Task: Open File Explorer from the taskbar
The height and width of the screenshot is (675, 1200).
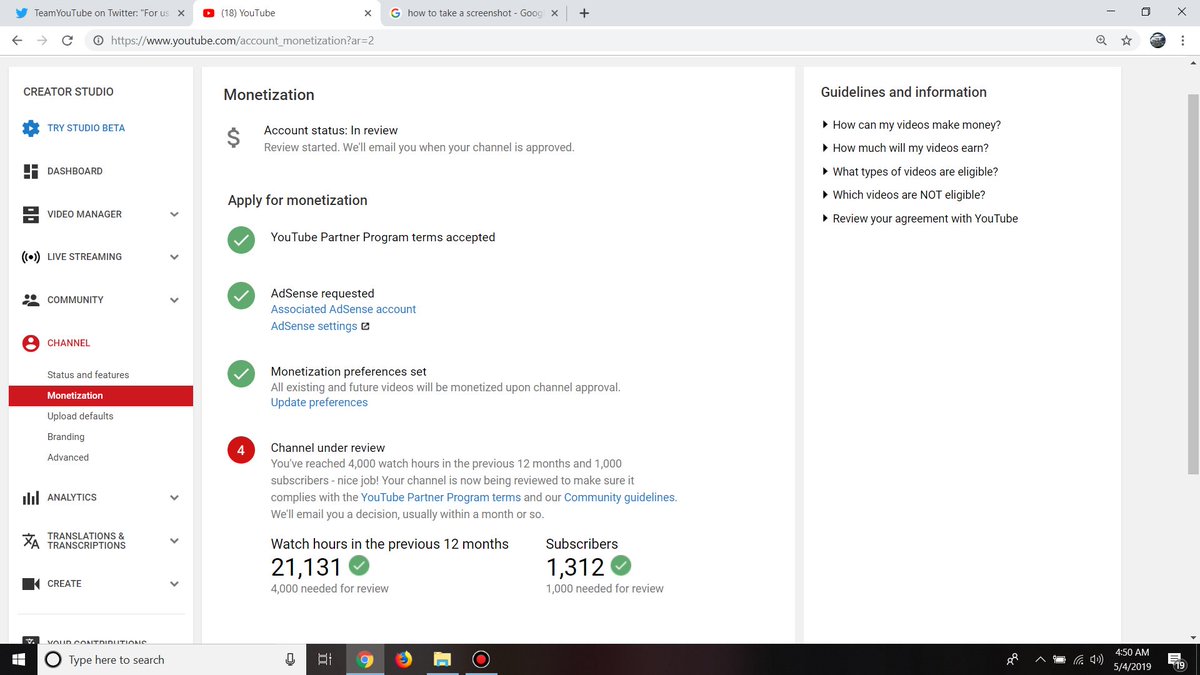Action: pos(442,659)
